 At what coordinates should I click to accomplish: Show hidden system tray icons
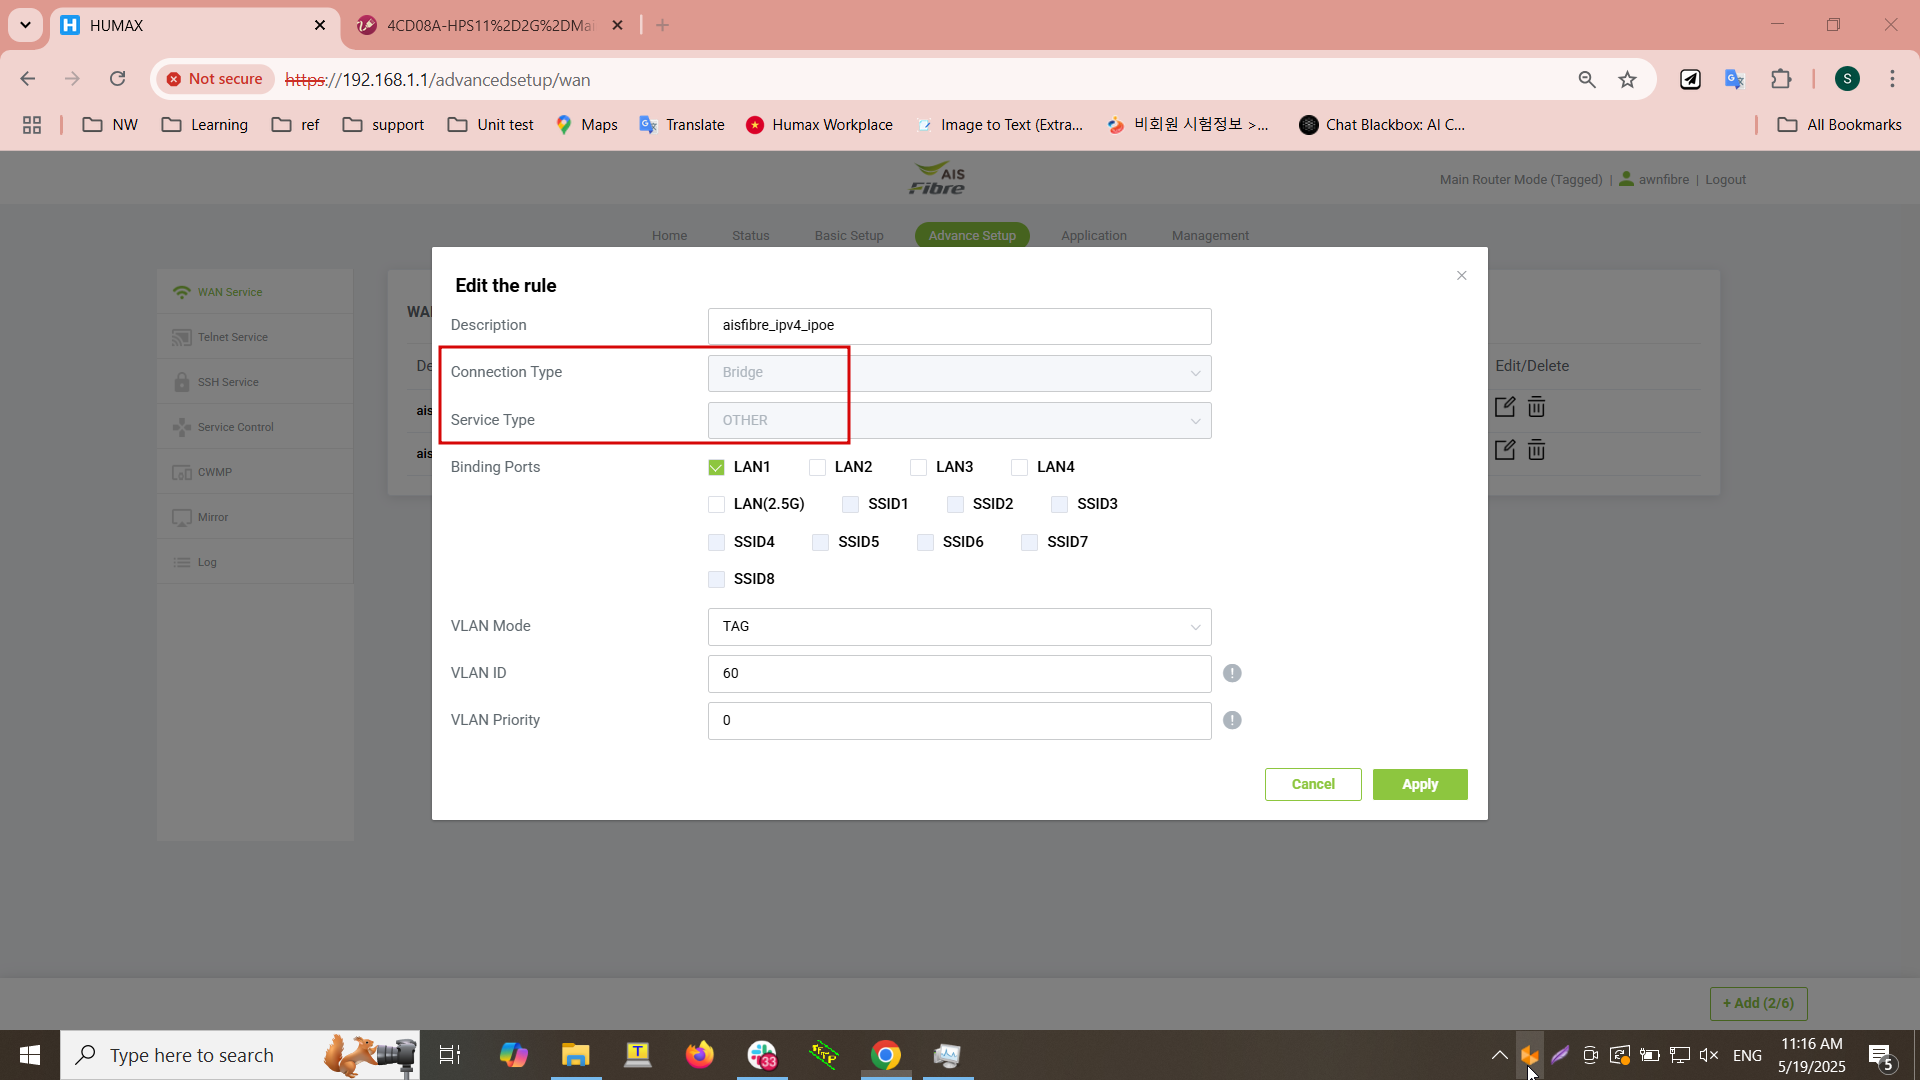[x=1499, y=1055]
